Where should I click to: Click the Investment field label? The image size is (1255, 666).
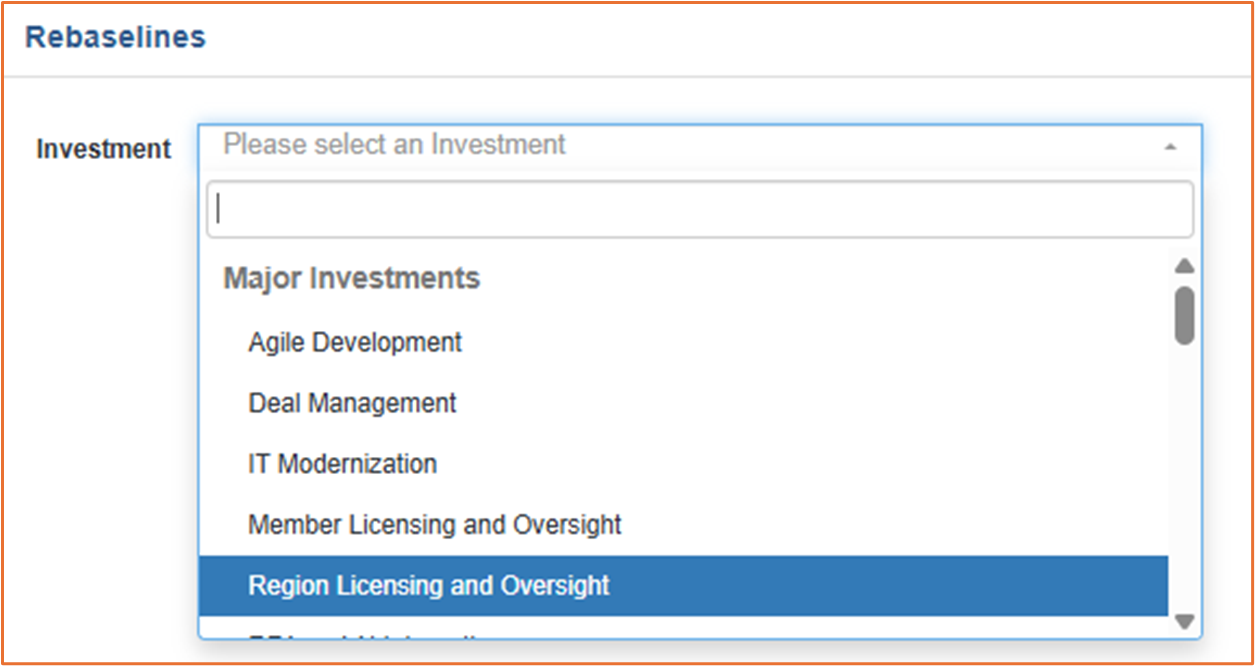pyautogui.click(x=104, y=149)
